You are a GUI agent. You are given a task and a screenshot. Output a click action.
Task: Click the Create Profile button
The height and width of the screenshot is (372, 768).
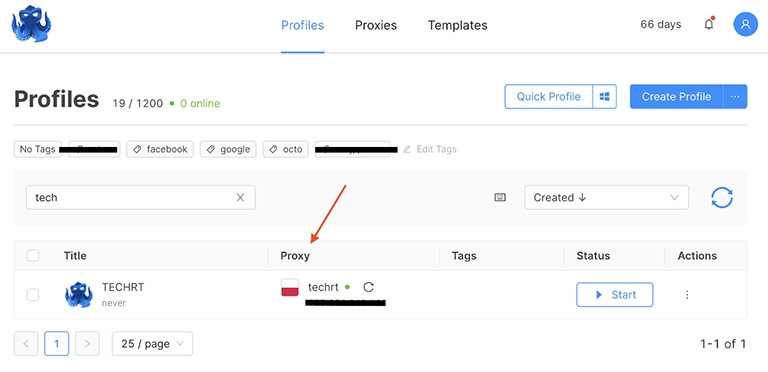tap(676, 96)
